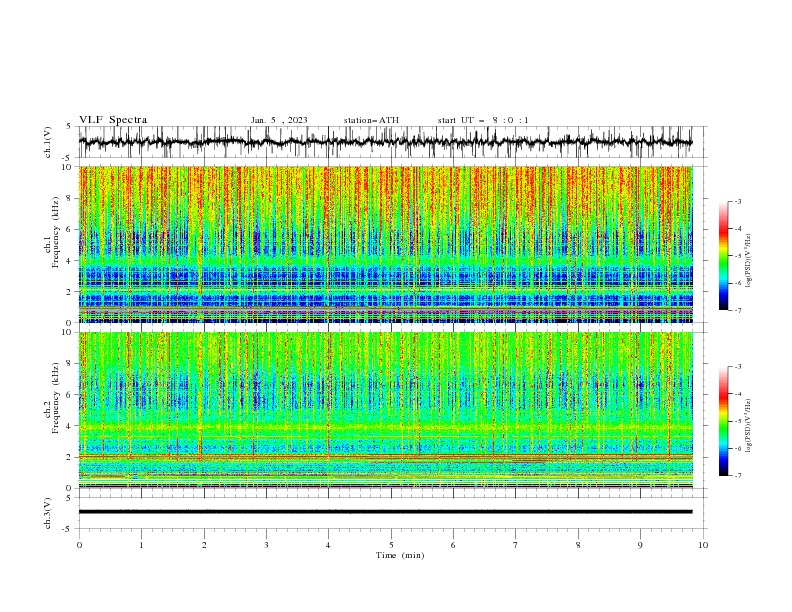Click the "5" volt tick on the ch.1(V) axis
792x612 pixels.
click(69, 127)
